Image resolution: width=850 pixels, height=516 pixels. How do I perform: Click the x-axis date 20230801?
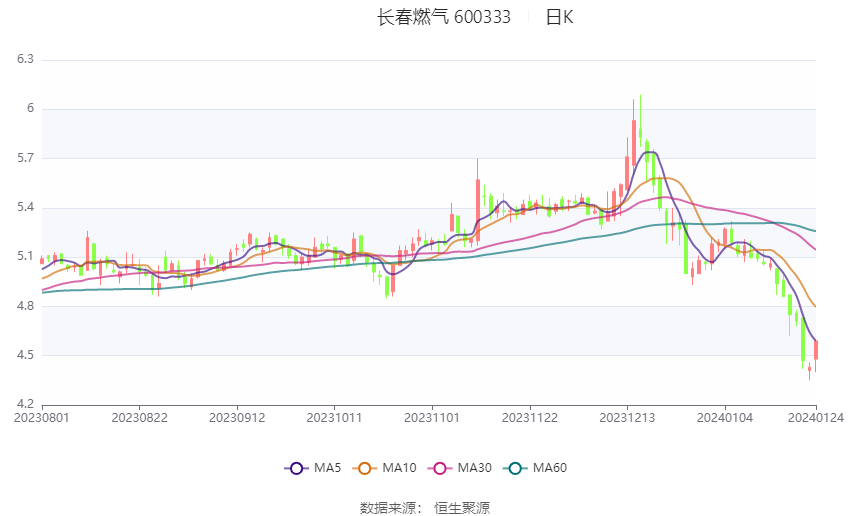42,418
